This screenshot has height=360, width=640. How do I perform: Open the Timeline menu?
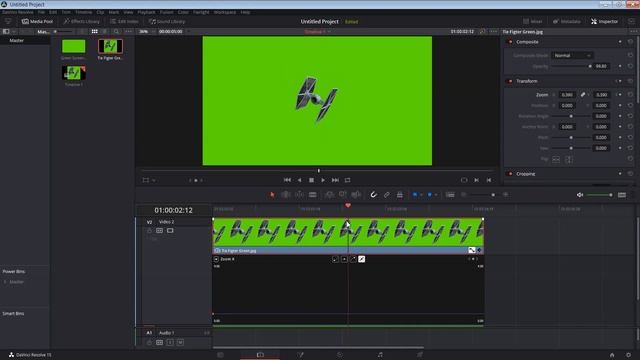(84, 12)
